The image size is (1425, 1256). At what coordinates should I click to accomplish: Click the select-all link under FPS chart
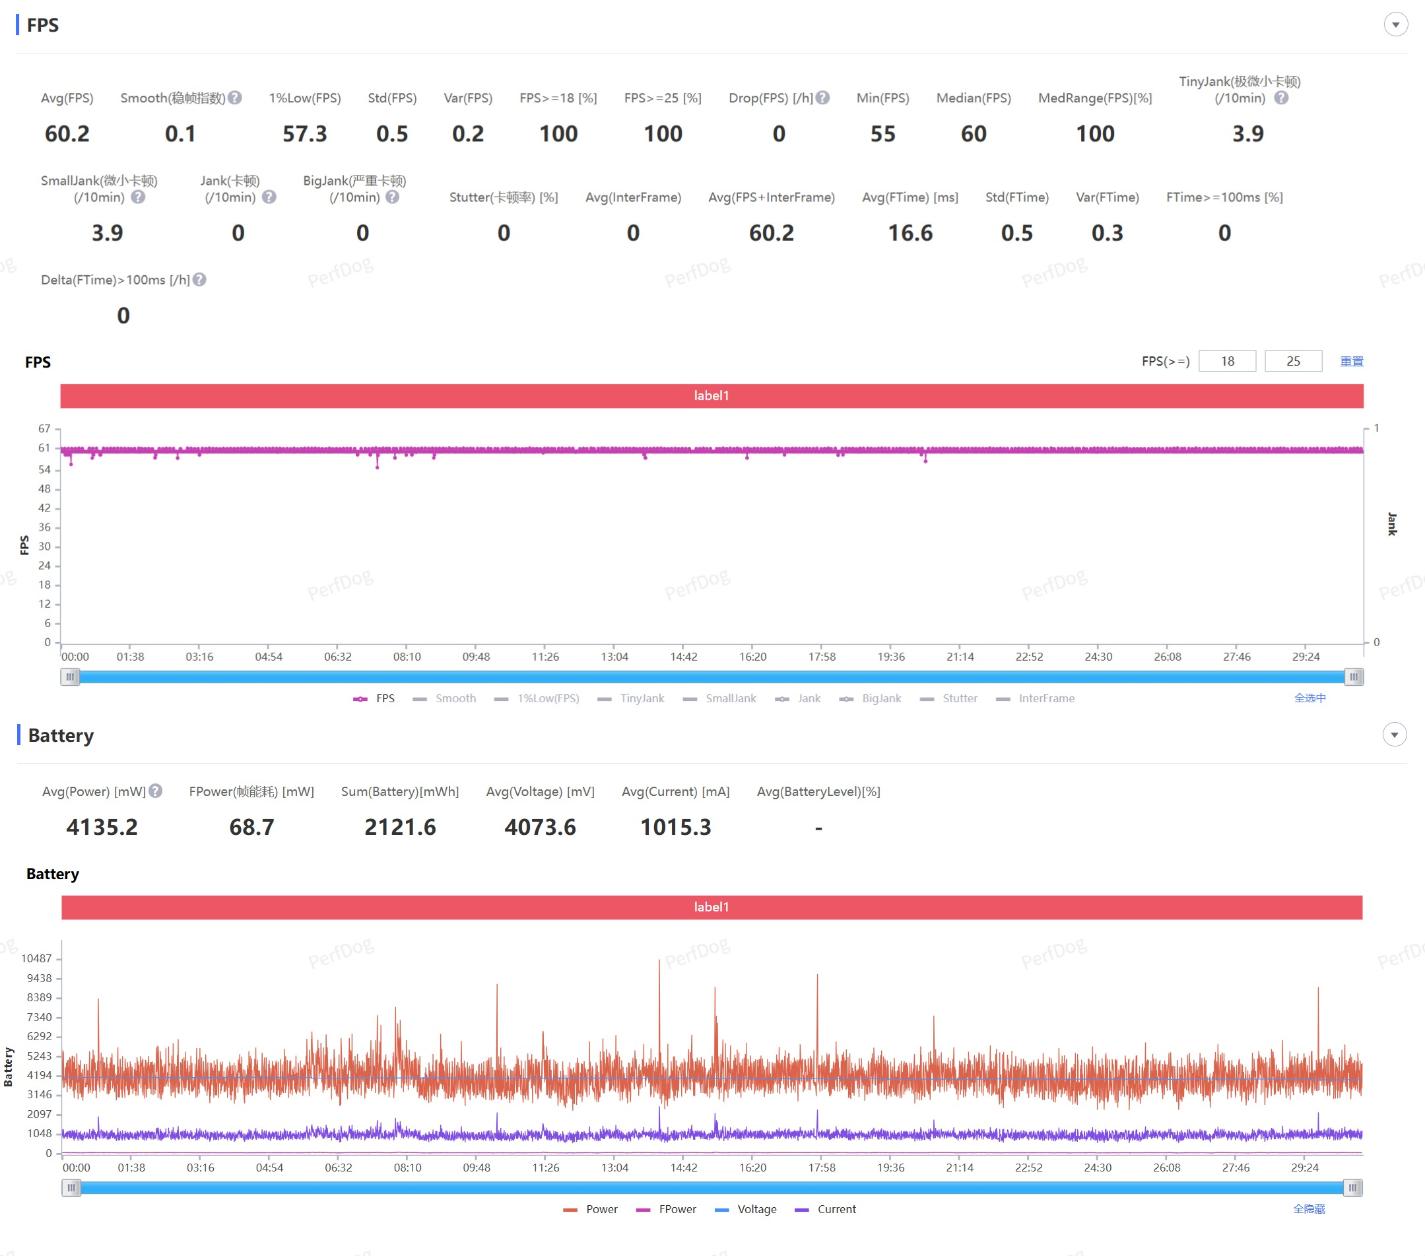point(1309,698)
